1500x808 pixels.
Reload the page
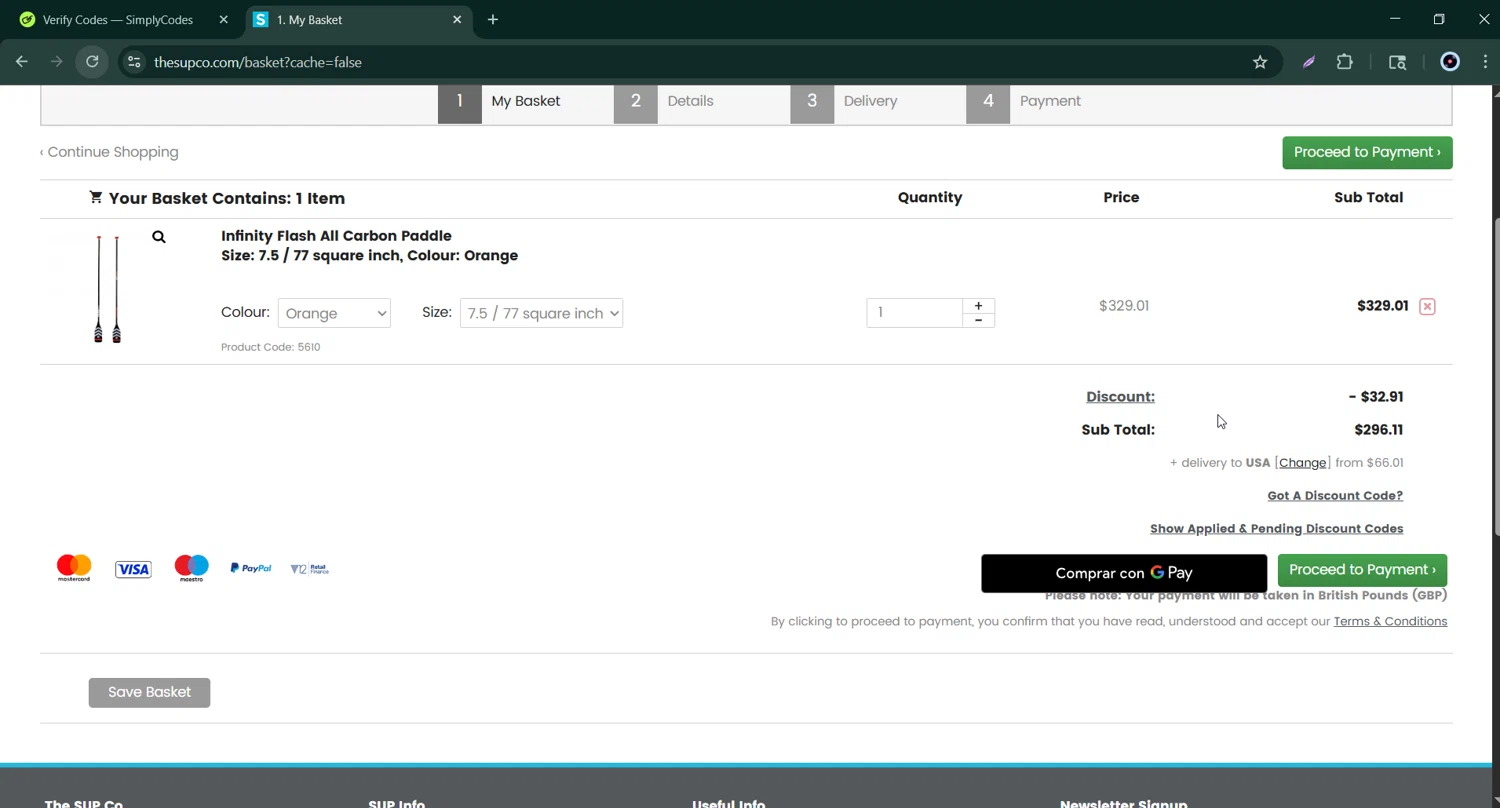[x=92, y=62]
